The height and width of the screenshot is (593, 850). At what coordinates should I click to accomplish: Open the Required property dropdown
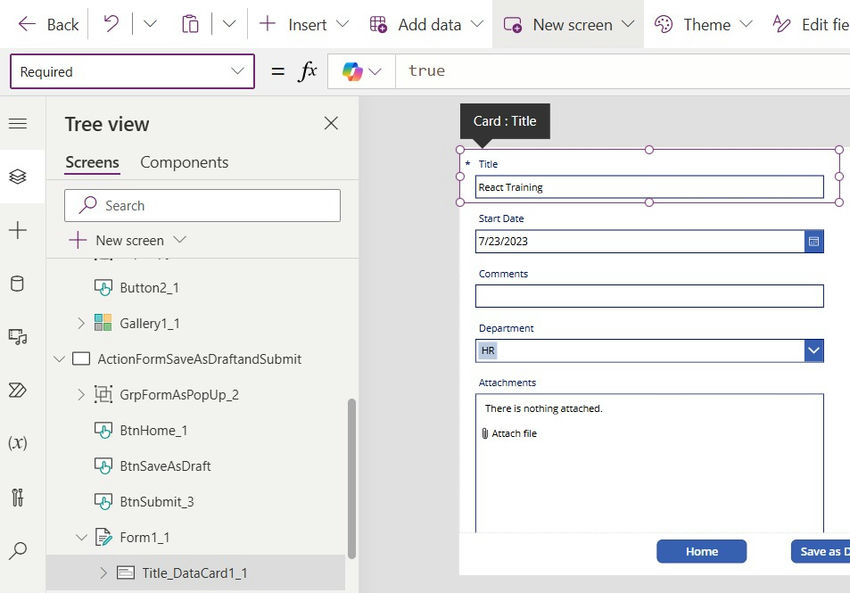click(236, 71)
